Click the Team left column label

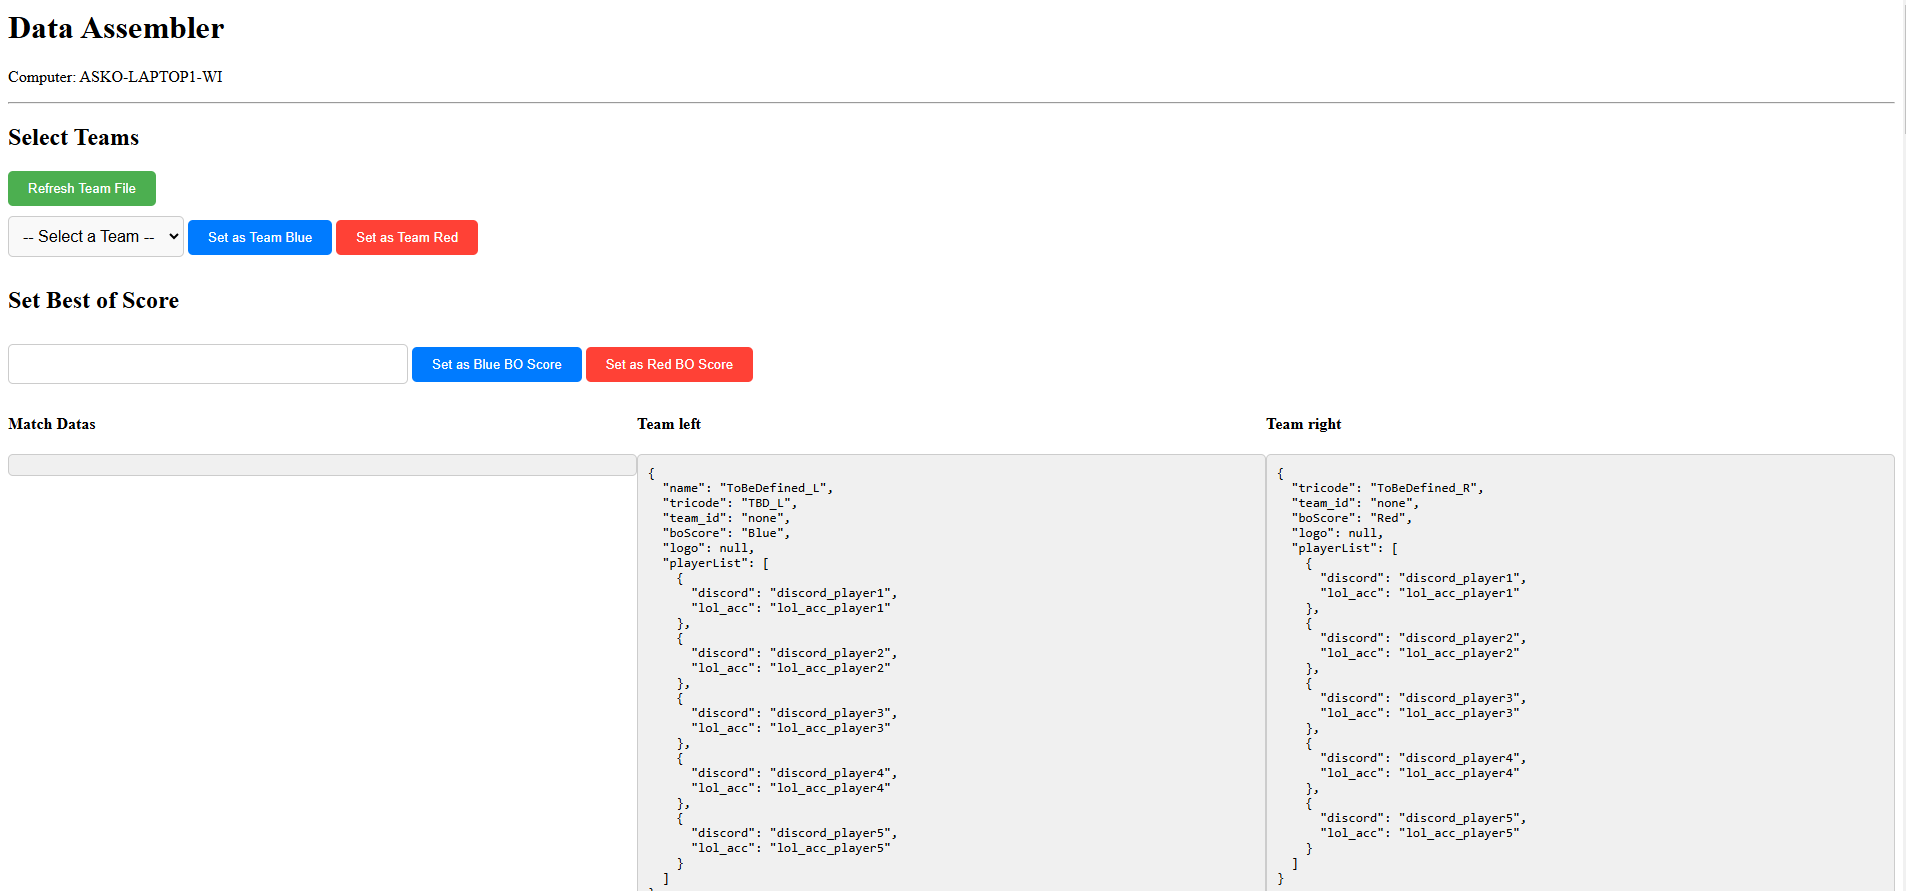click(x=669, y=424)
